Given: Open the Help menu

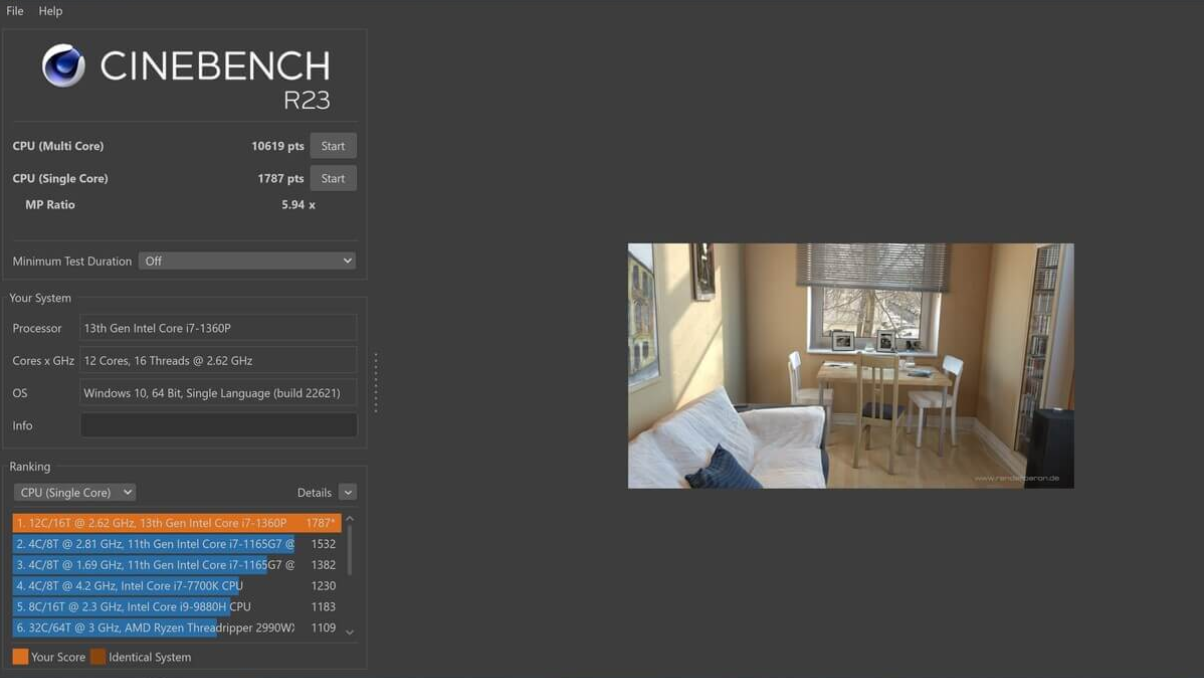Looking at the screenshot, I should (50, 11).
